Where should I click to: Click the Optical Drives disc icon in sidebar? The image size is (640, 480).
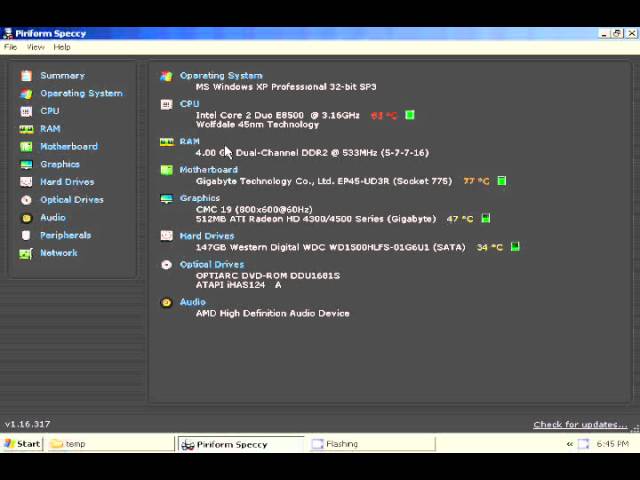pyautogui.click(x=26, y=200)
